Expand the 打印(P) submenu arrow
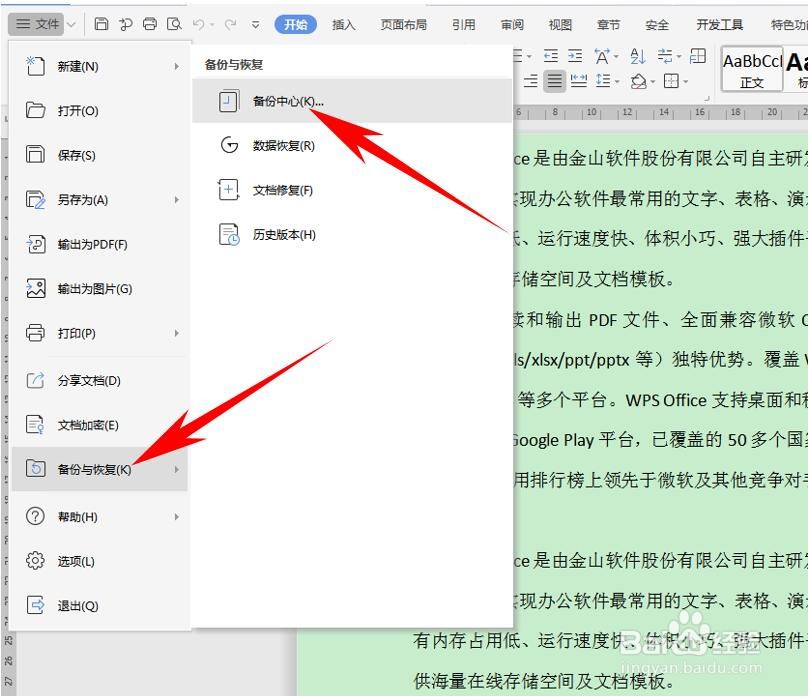The width and height of the screenshot is (808, 696). [176, 333]
